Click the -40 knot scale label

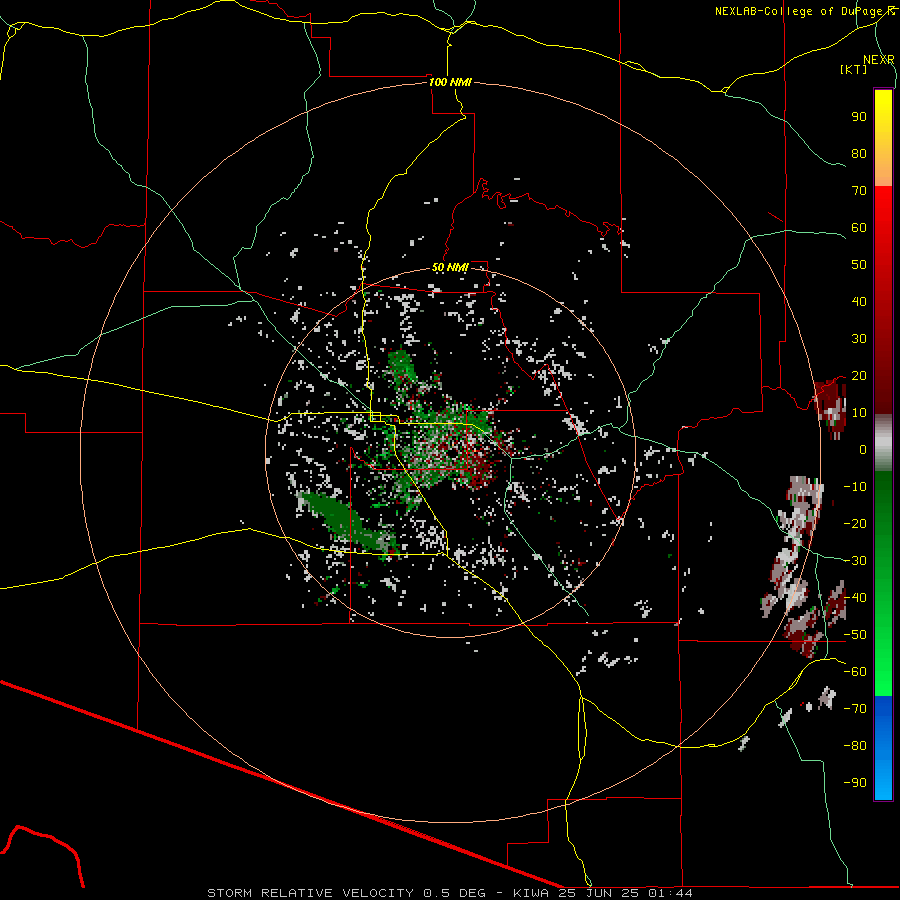point(855,598)
